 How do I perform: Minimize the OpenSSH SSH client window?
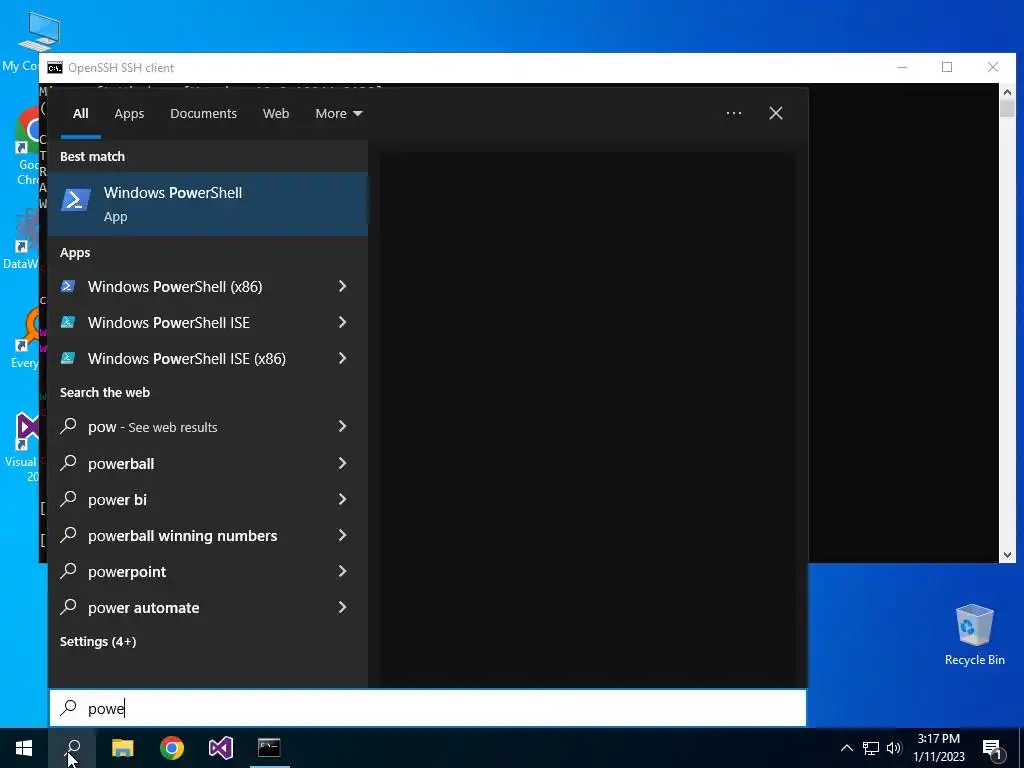[902, 67]
